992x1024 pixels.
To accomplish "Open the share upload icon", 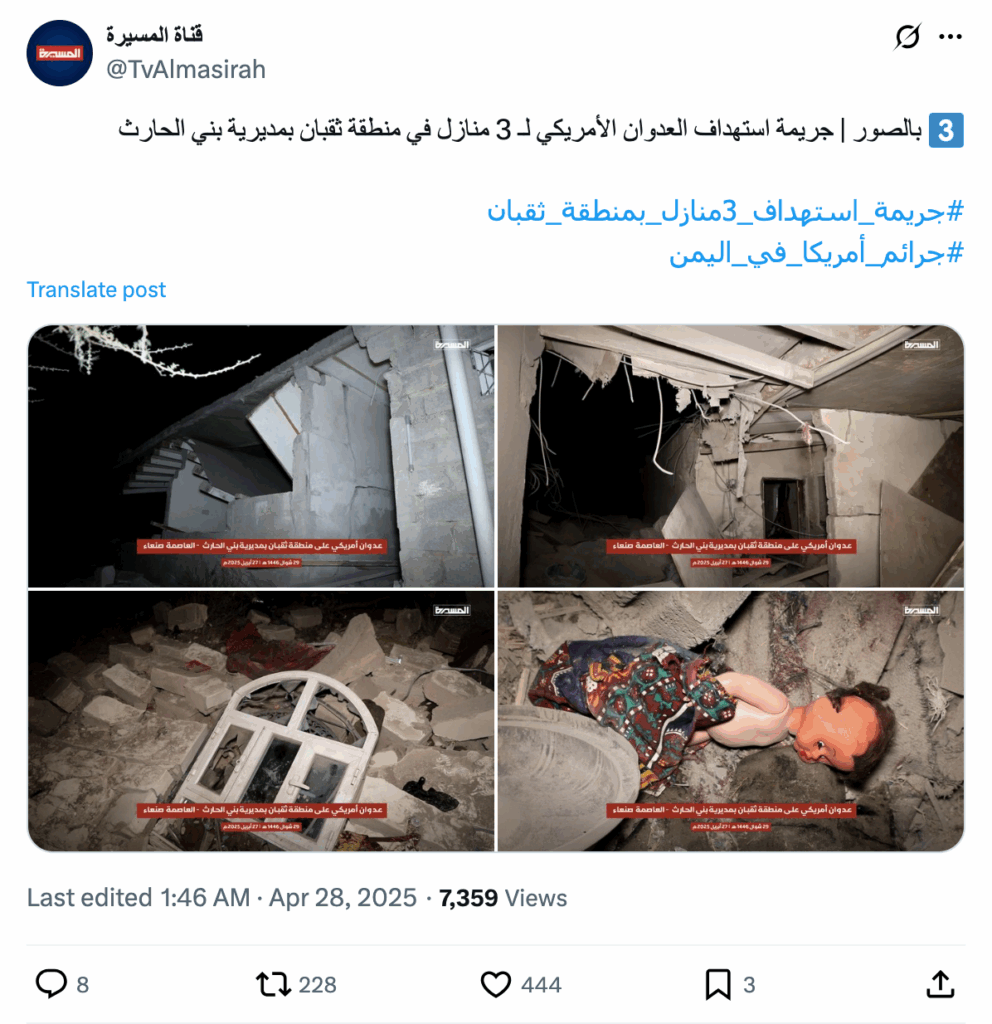I will [x=940, y=984].
